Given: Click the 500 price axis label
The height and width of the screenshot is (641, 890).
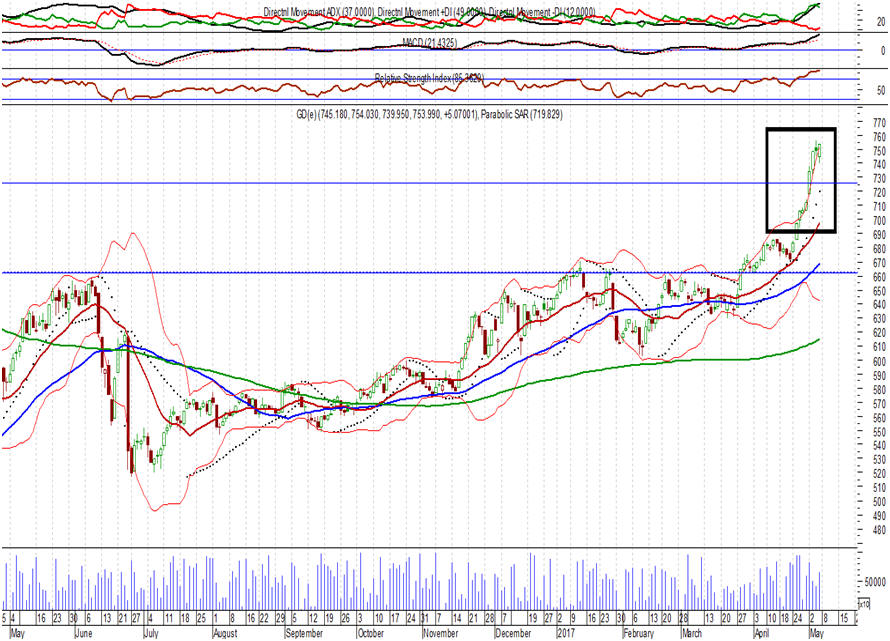Looking at the screenshot, I should (879, 502).
